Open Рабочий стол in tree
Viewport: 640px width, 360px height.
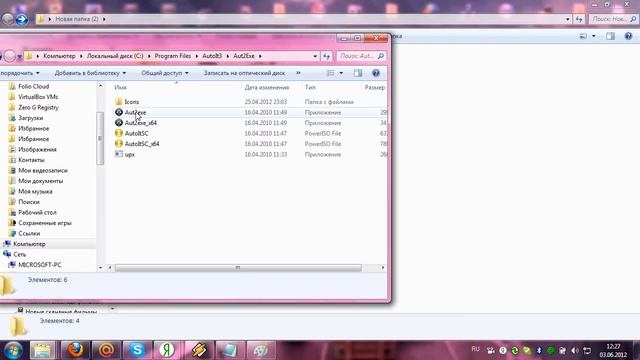(x=37, y=213)
